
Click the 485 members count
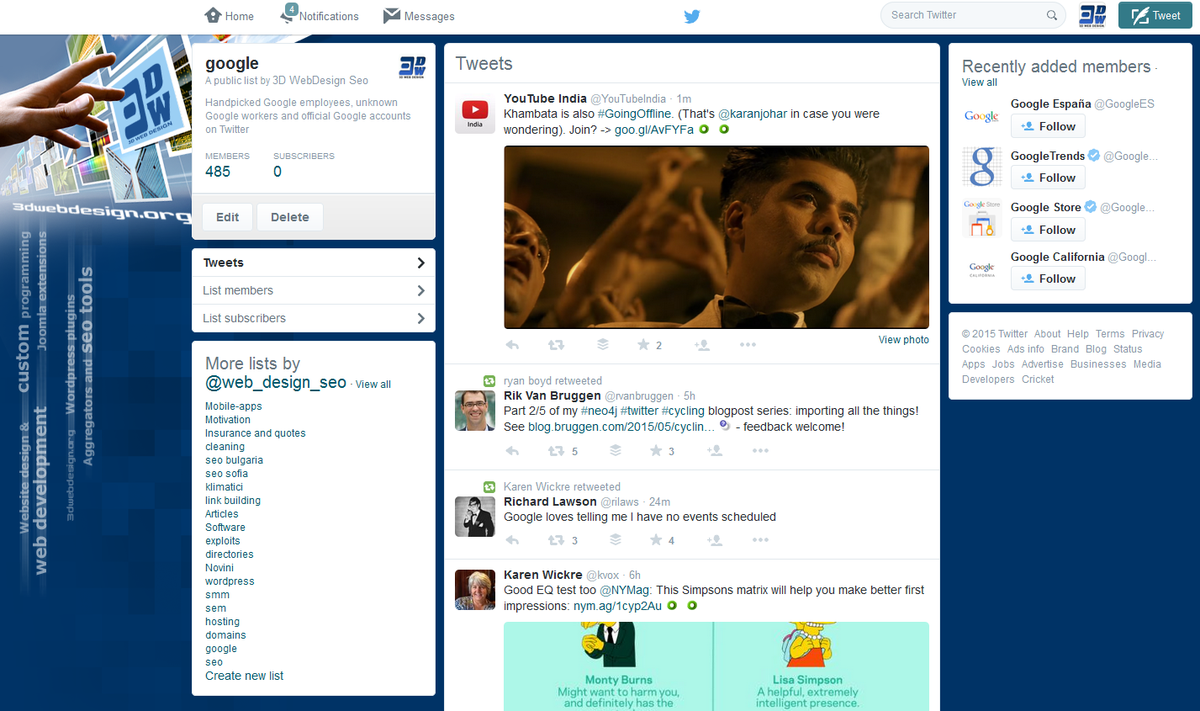218,171
